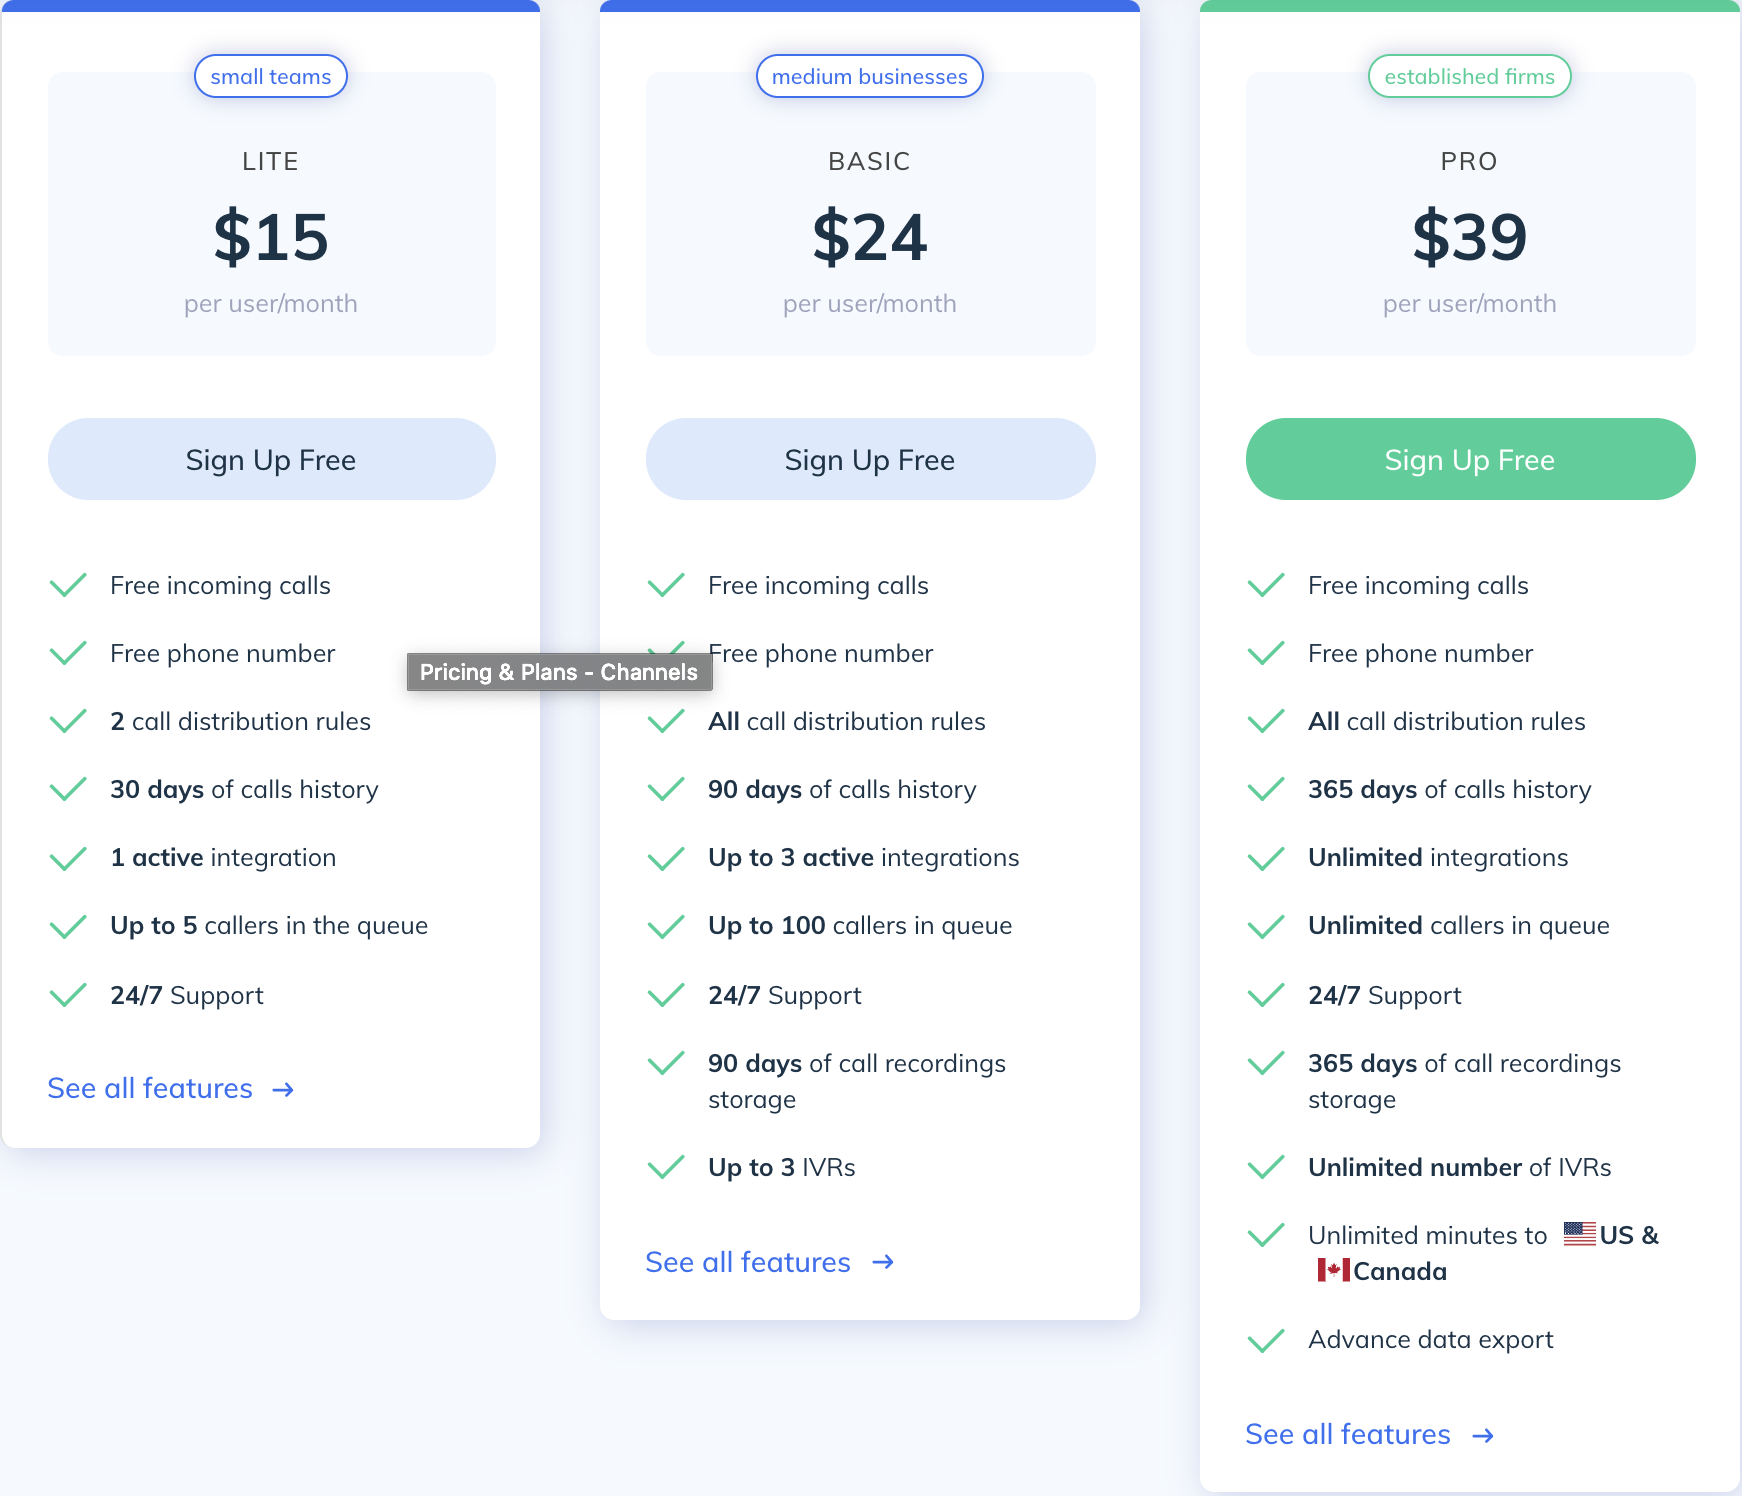Click the US flag icon in the Pro plan

pyautogui.click(x=1580, y=1234)
